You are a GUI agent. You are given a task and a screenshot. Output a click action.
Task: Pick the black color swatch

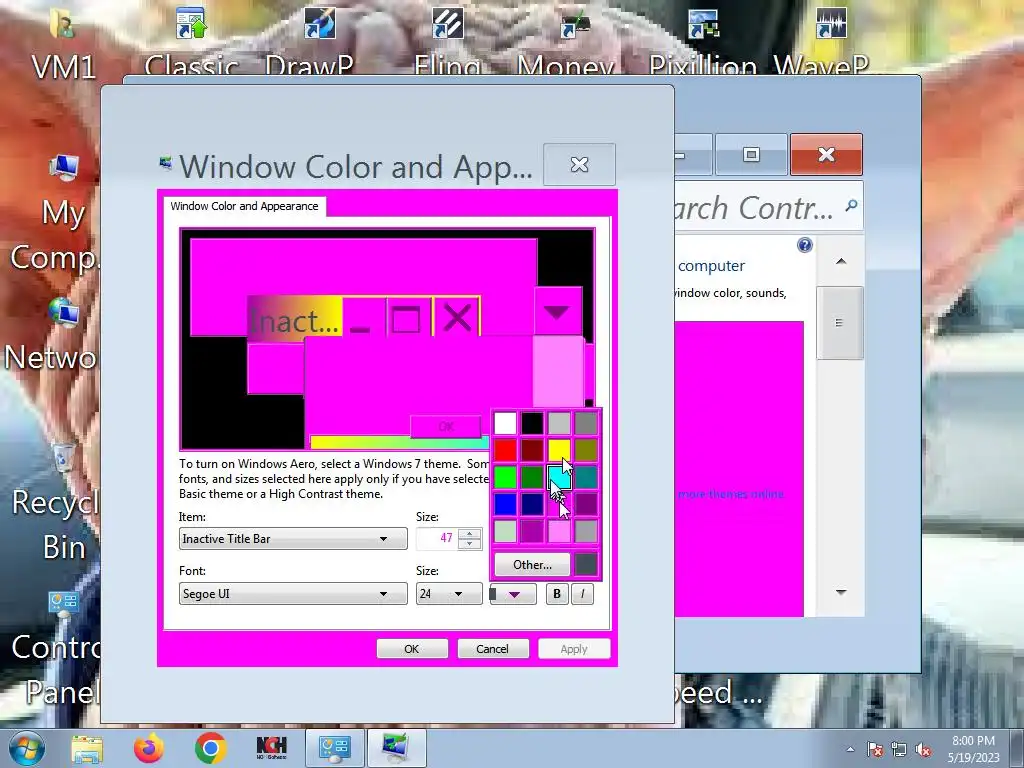532,423
